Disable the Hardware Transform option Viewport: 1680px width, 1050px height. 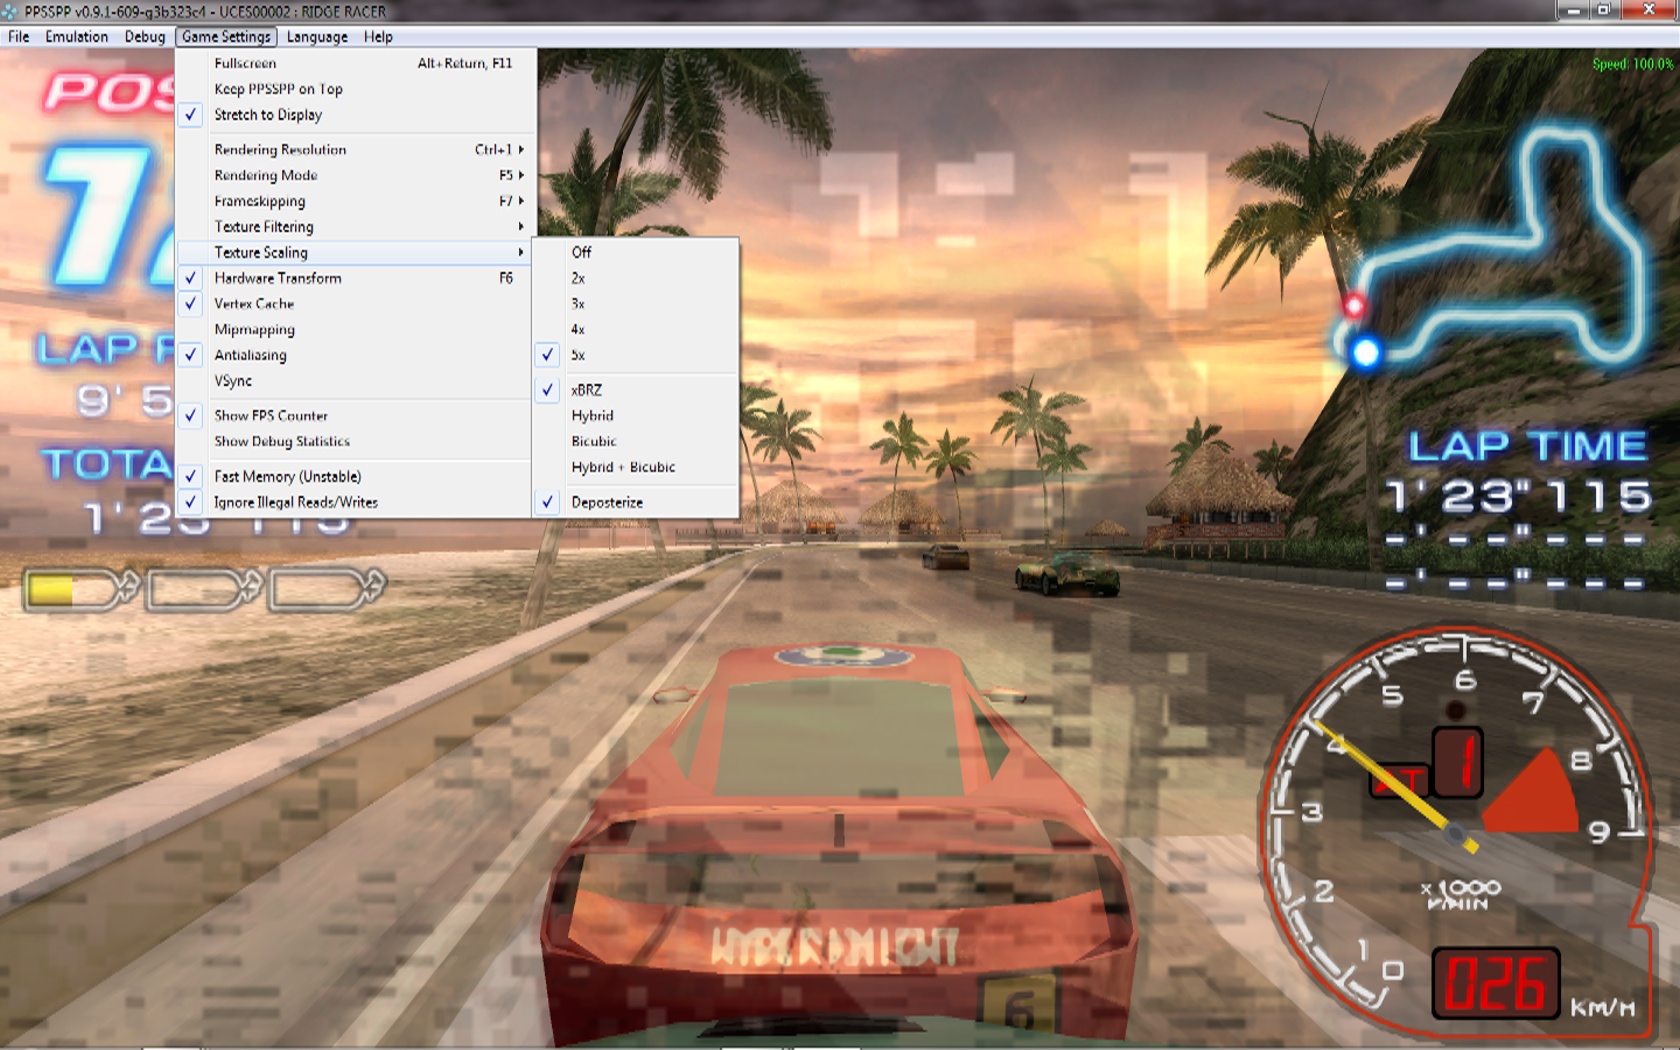click(x=277, y=278)
